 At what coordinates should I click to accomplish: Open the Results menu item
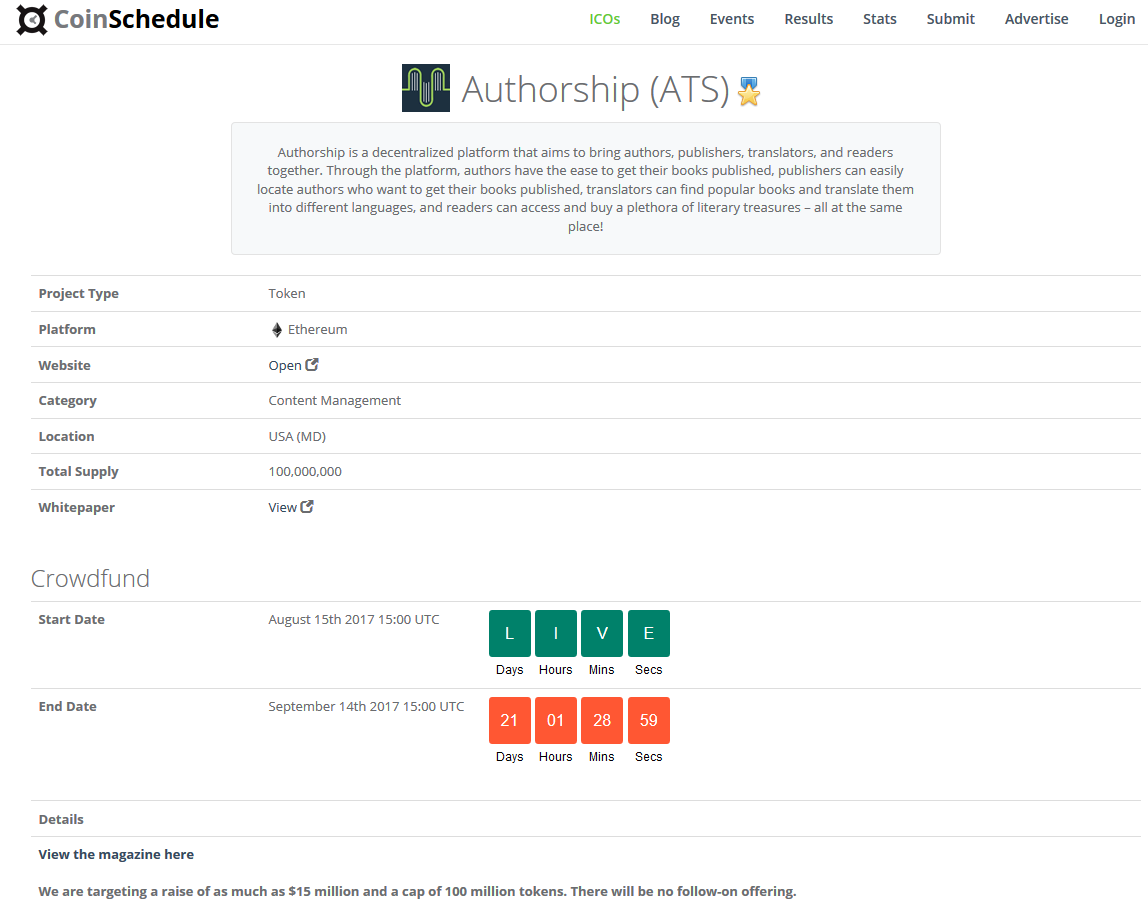[808, 19]
